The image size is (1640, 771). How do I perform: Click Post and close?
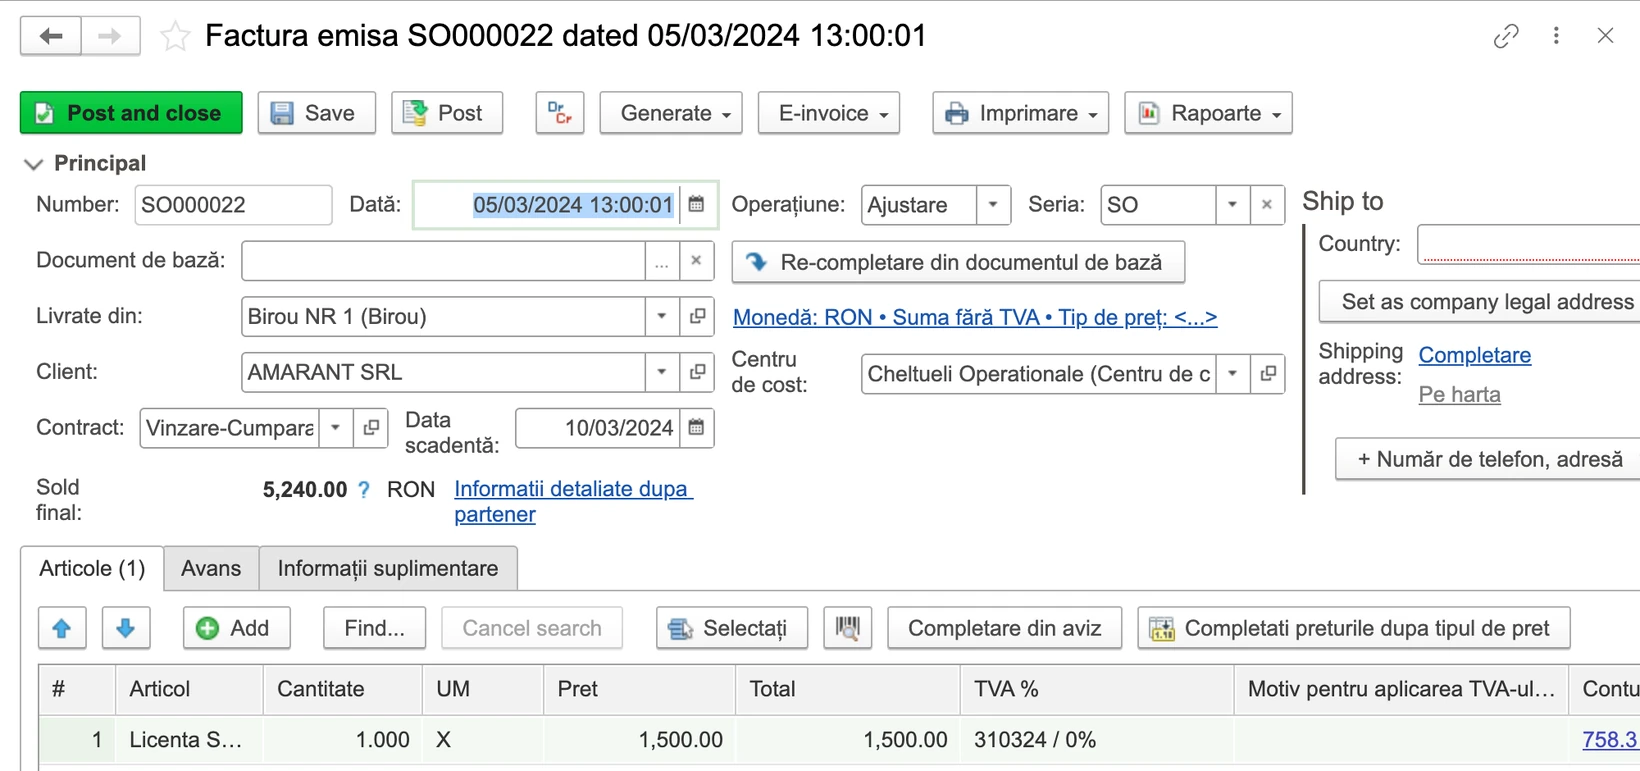[x=131, y=113]
